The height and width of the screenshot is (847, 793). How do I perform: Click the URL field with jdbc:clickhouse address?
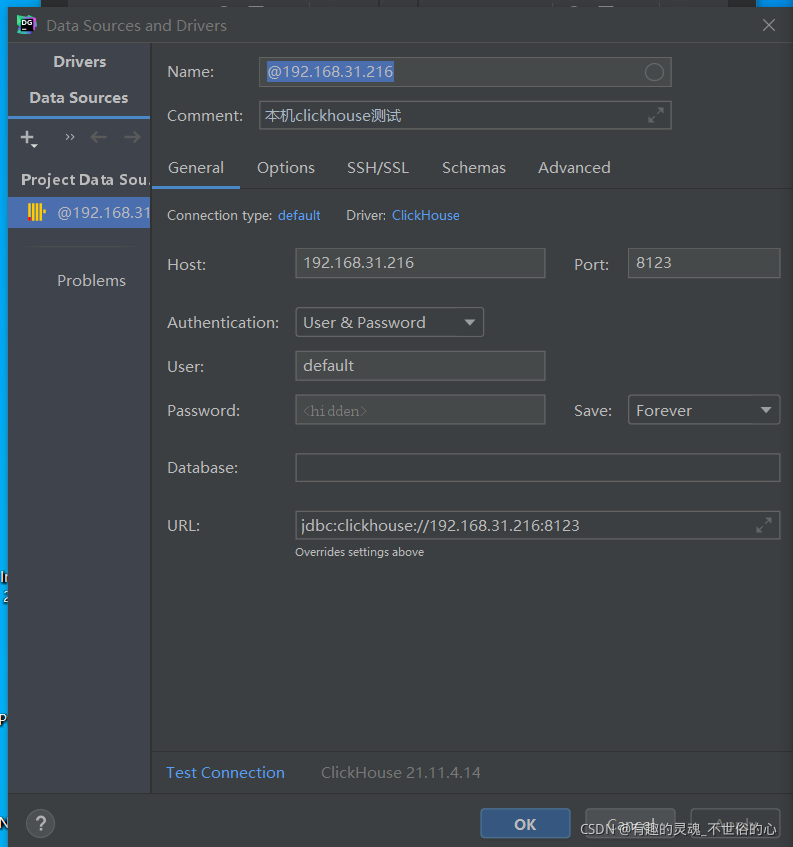pos(537,525)
